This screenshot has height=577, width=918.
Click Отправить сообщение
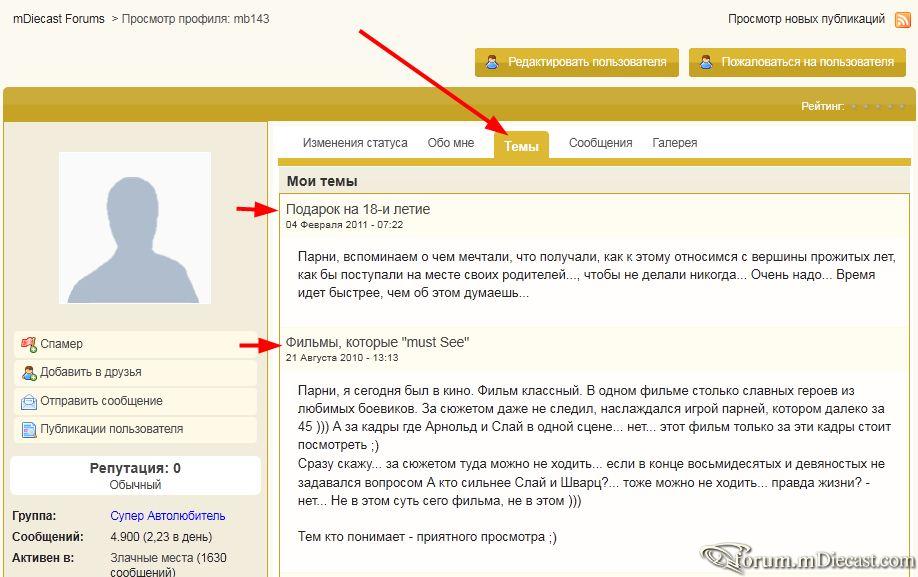coord(135,401)
